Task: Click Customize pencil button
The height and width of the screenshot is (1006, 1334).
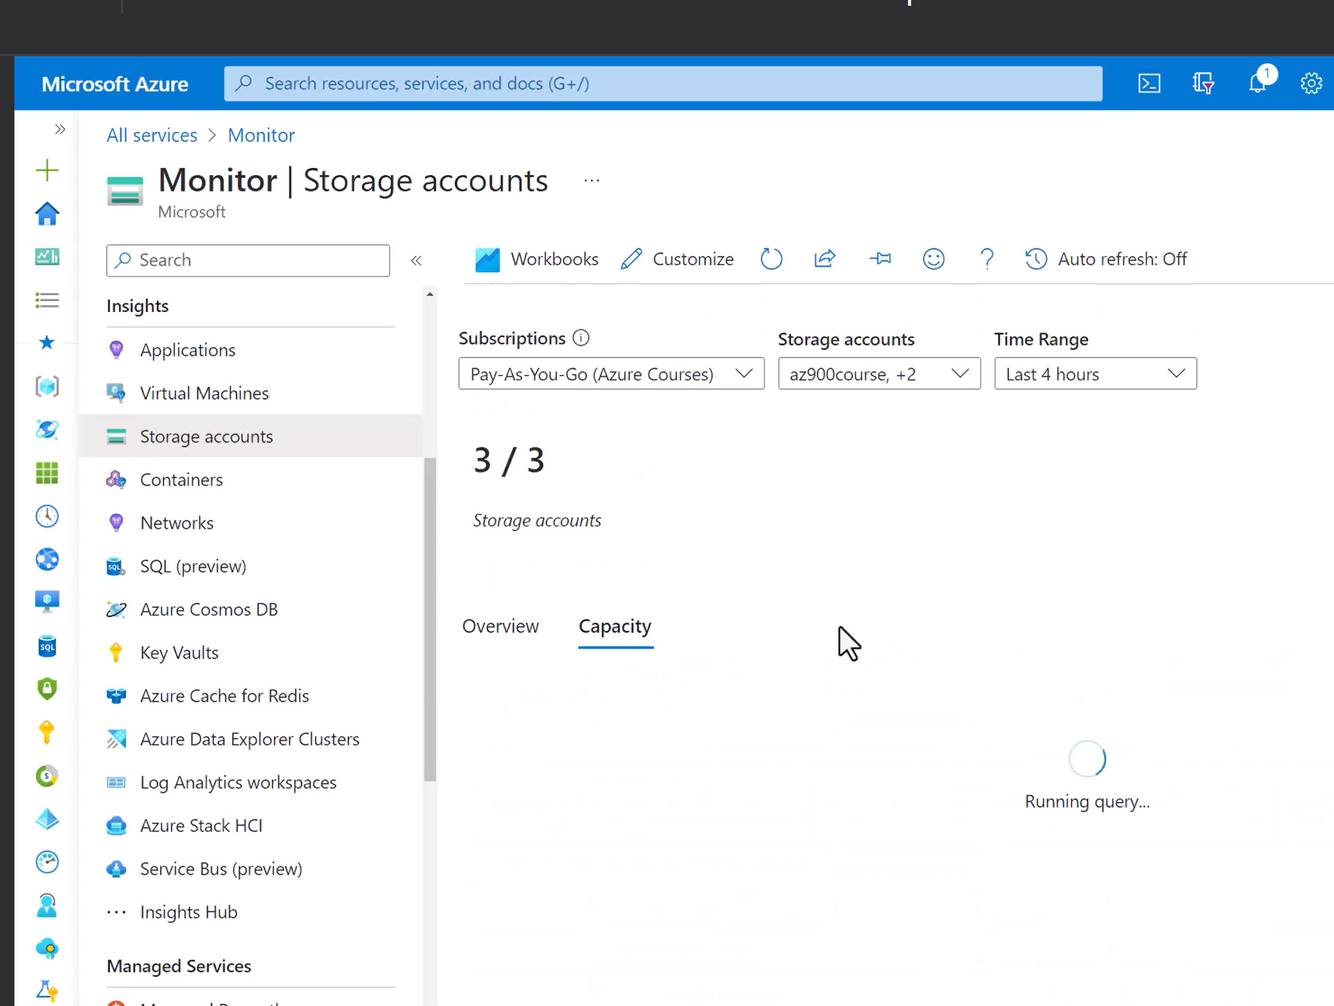Action: 677,259
